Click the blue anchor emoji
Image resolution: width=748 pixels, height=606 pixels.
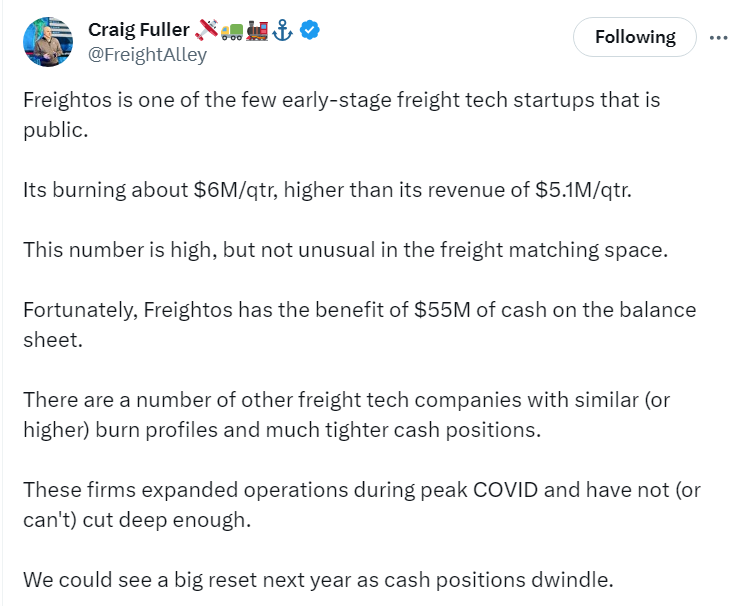(x=282, y=30)
